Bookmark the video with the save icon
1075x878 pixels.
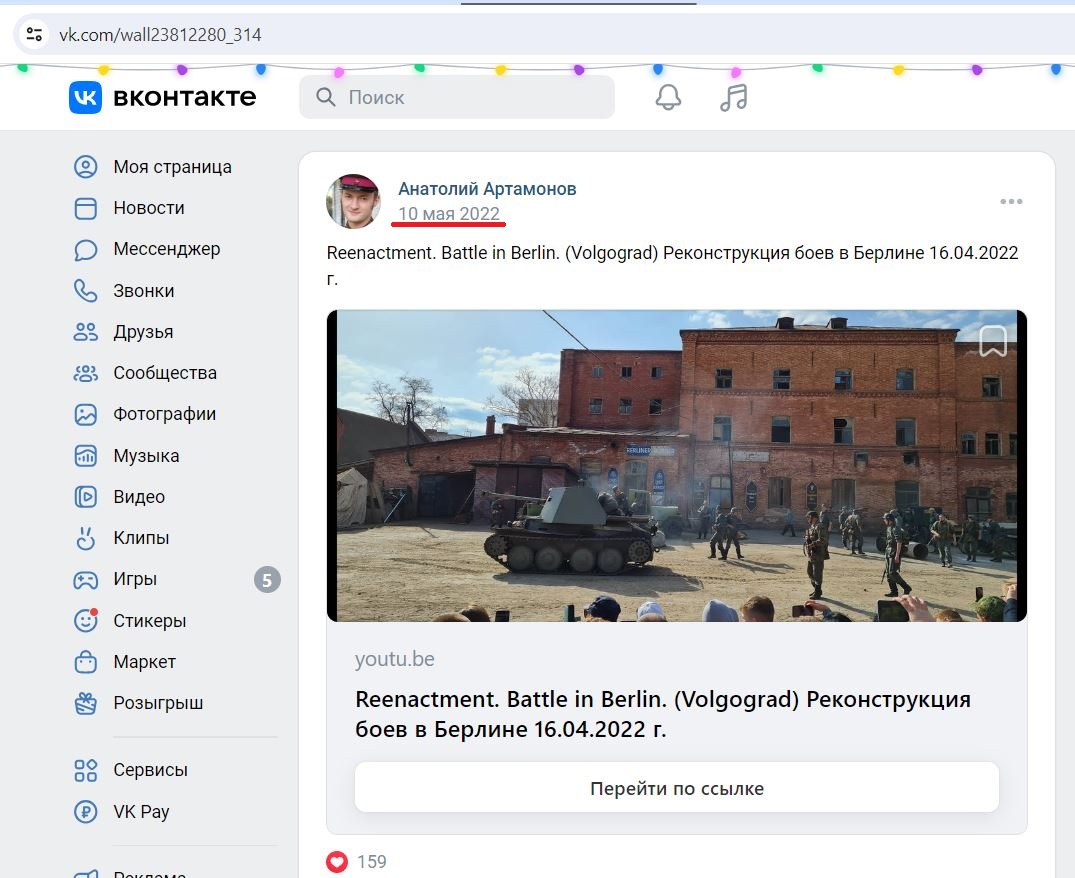pyautogui.click(x=993, y=341)
